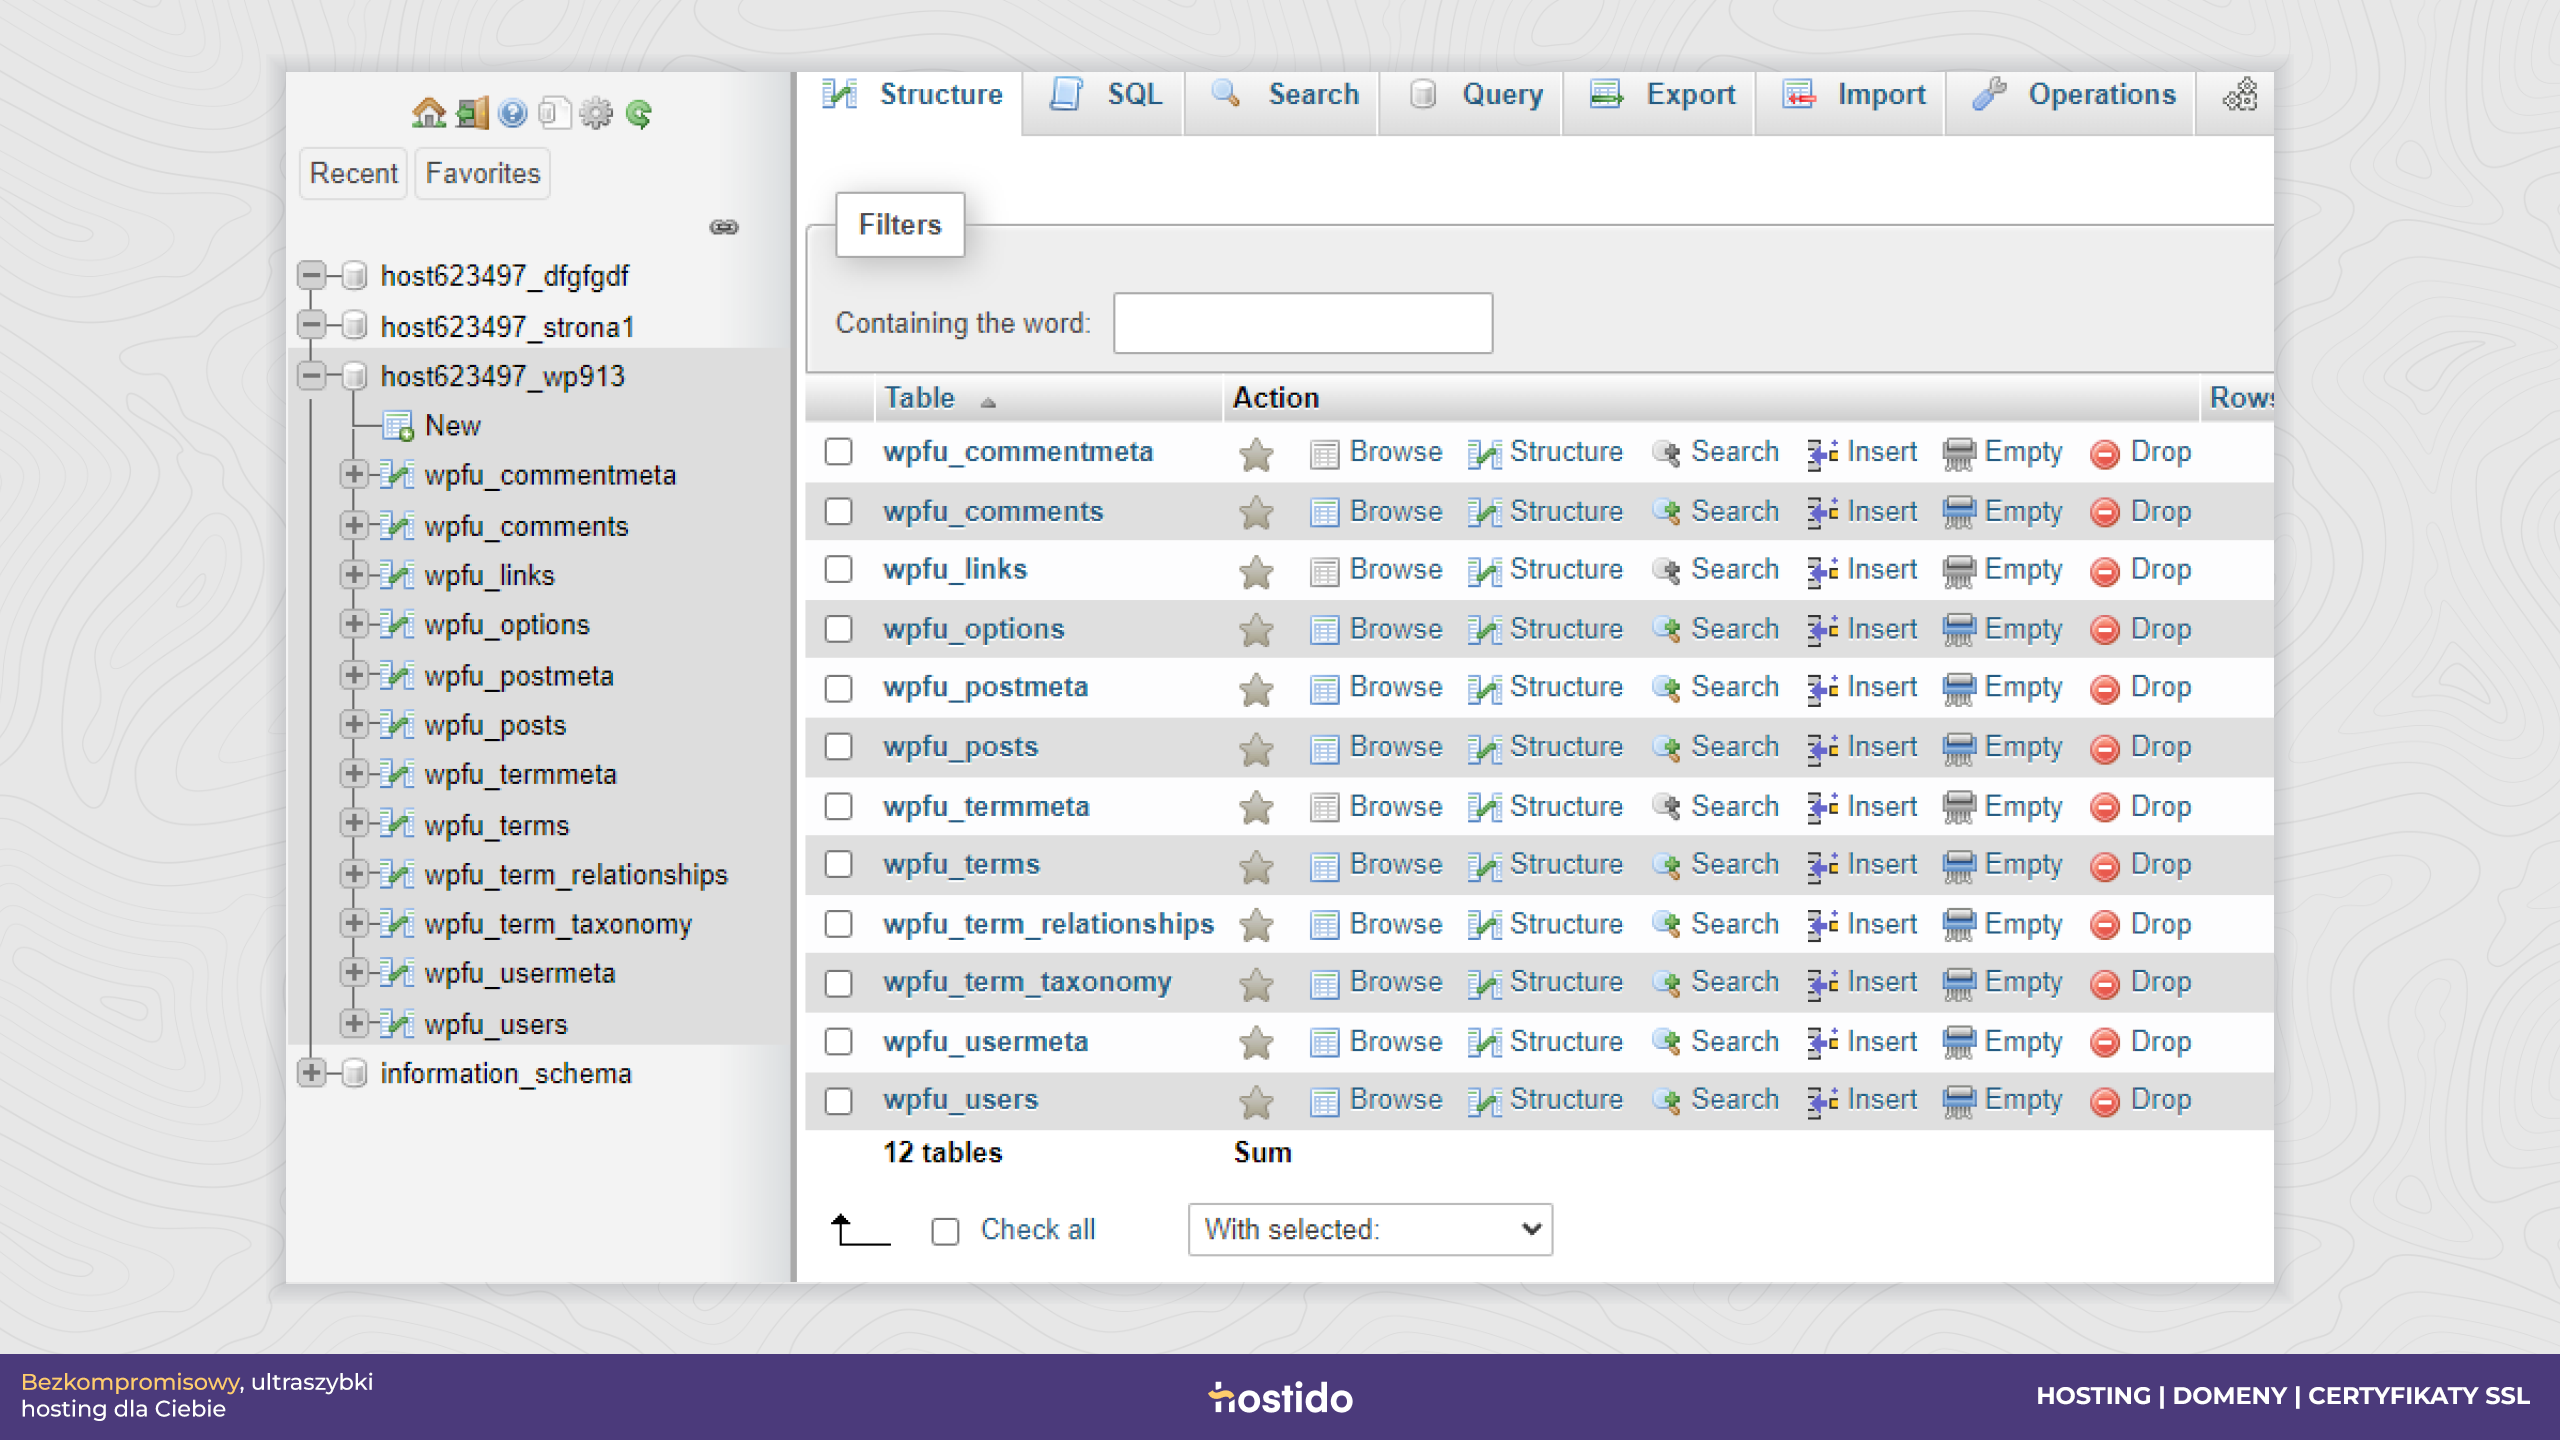Screen dimensions: 2560x1440
Task: Reload navigation panel with green refresh icon
Action: click(x=639, y=113)
